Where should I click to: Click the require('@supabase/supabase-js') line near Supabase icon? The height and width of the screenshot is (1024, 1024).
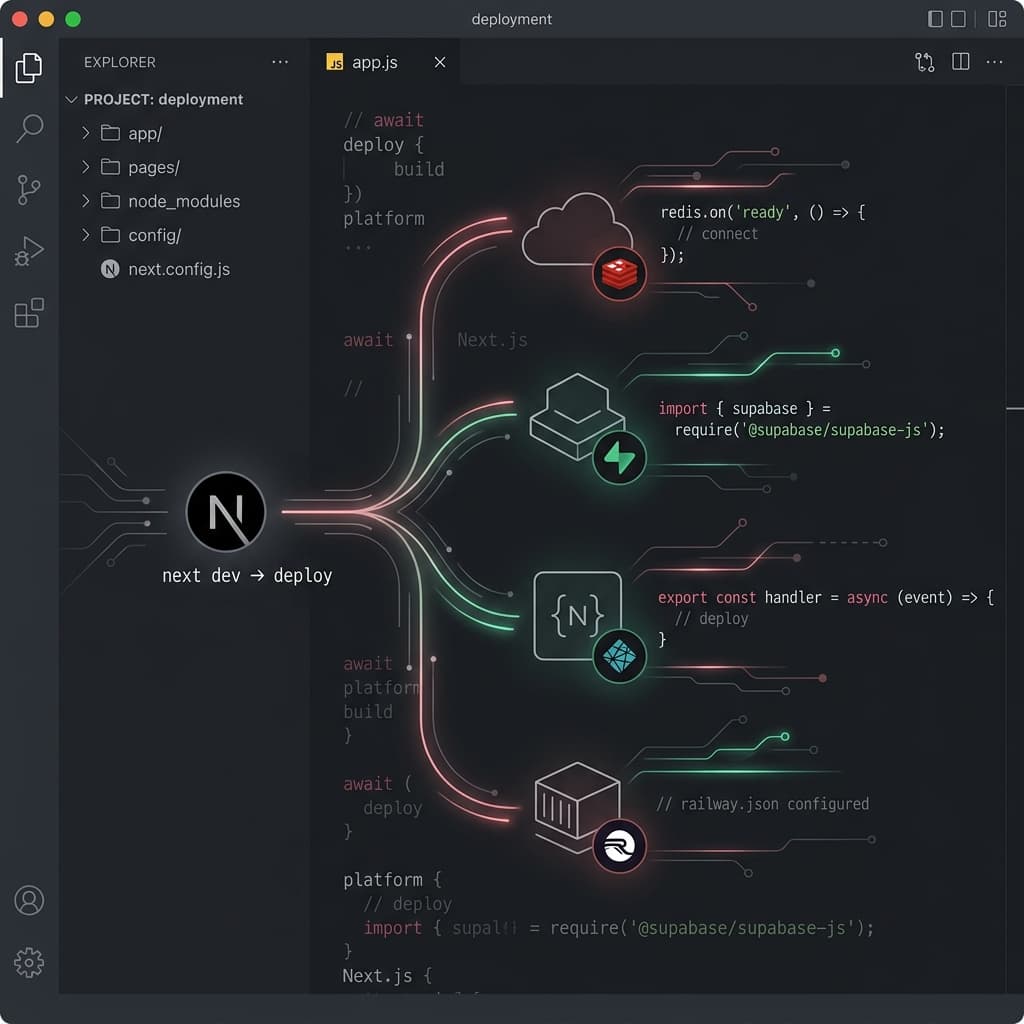coord(809,430)
